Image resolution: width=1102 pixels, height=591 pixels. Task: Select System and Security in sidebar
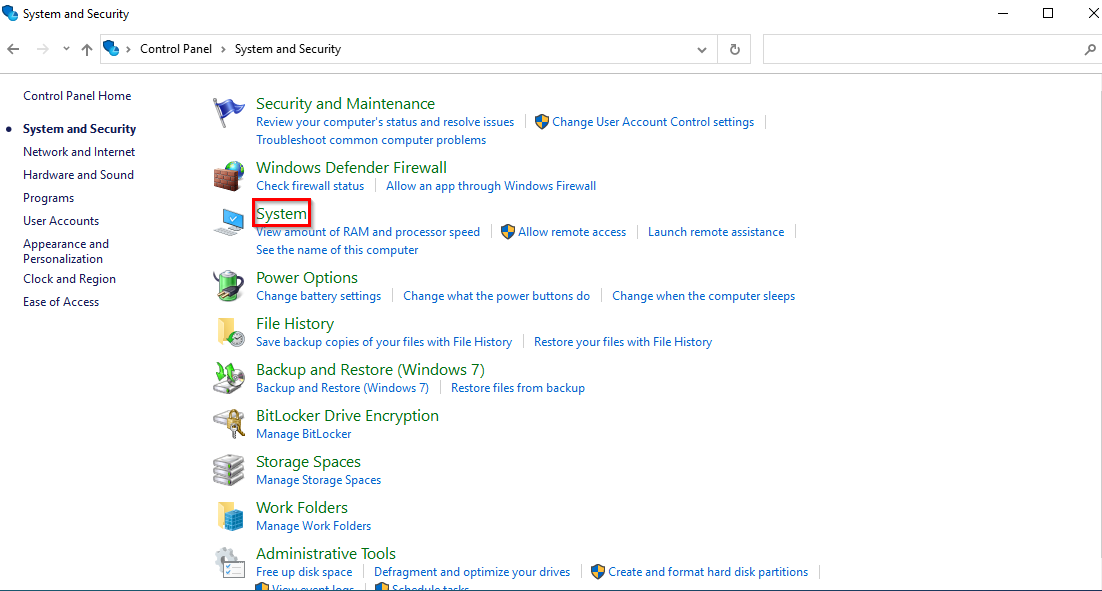tap(79, 129)
